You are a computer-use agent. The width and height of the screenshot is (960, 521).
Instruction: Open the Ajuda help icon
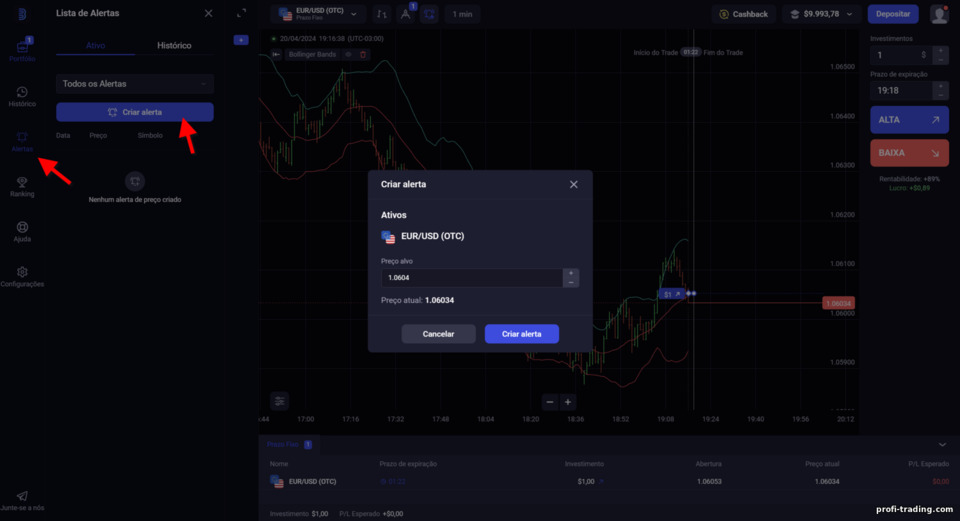(22, 231)
